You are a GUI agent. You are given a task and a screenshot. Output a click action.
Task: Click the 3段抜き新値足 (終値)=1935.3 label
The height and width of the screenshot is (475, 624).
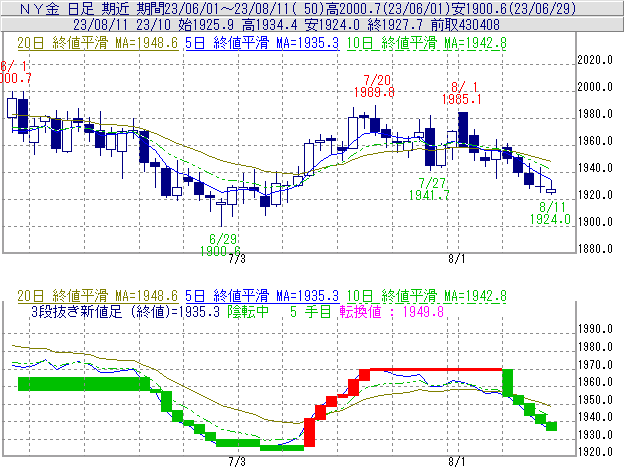tap(125, 312)
